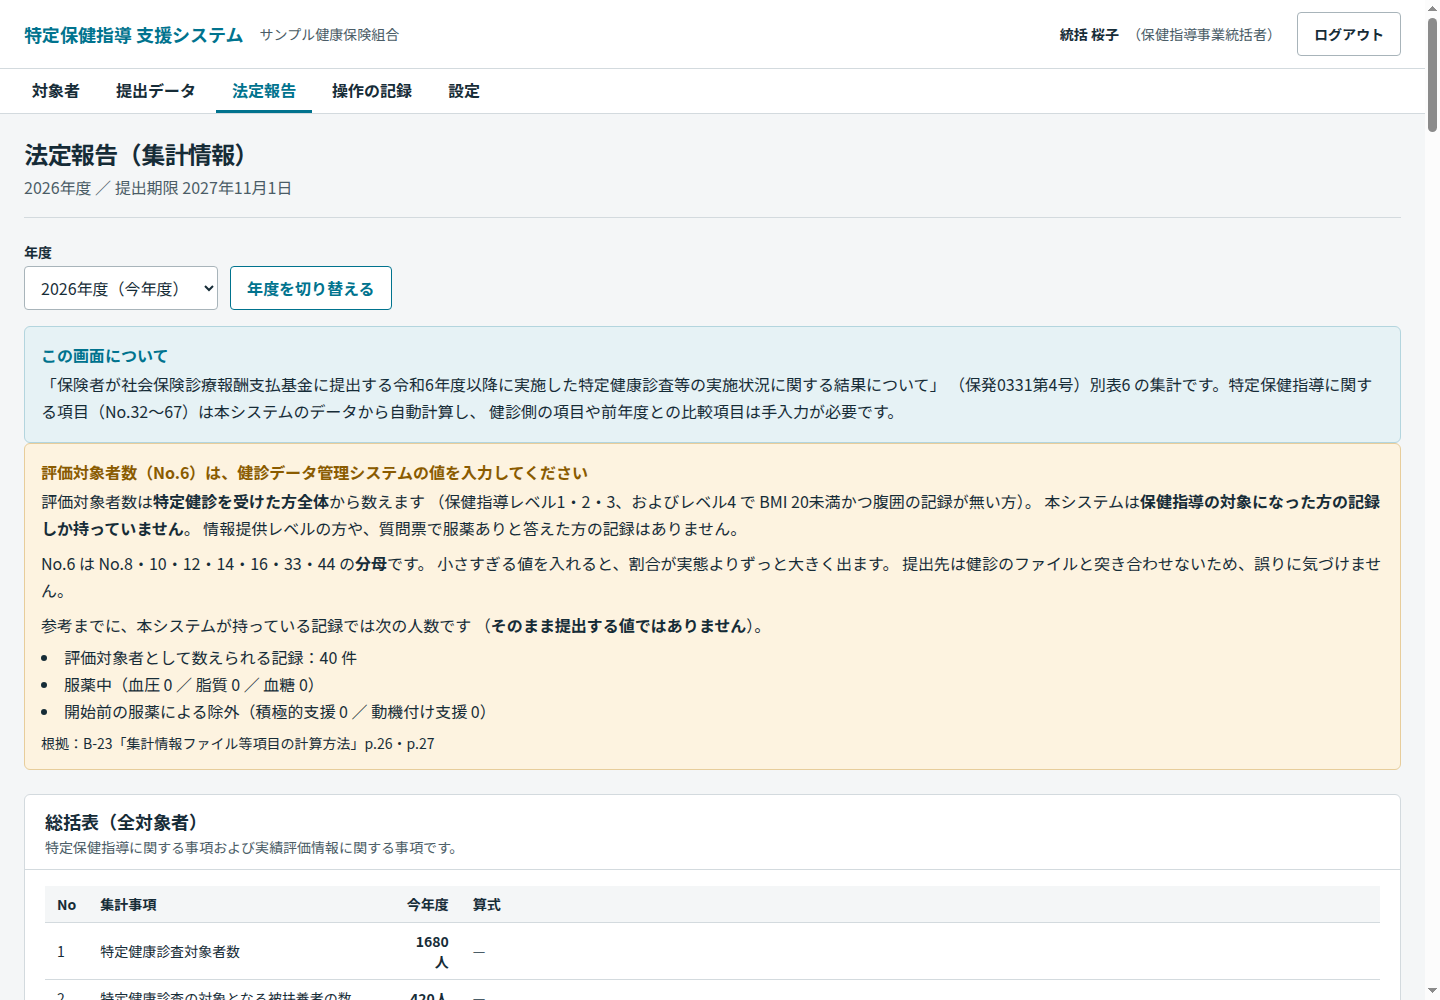Click the user name 統括 桜子
1440x1000 pixels.
(1089, 35)
